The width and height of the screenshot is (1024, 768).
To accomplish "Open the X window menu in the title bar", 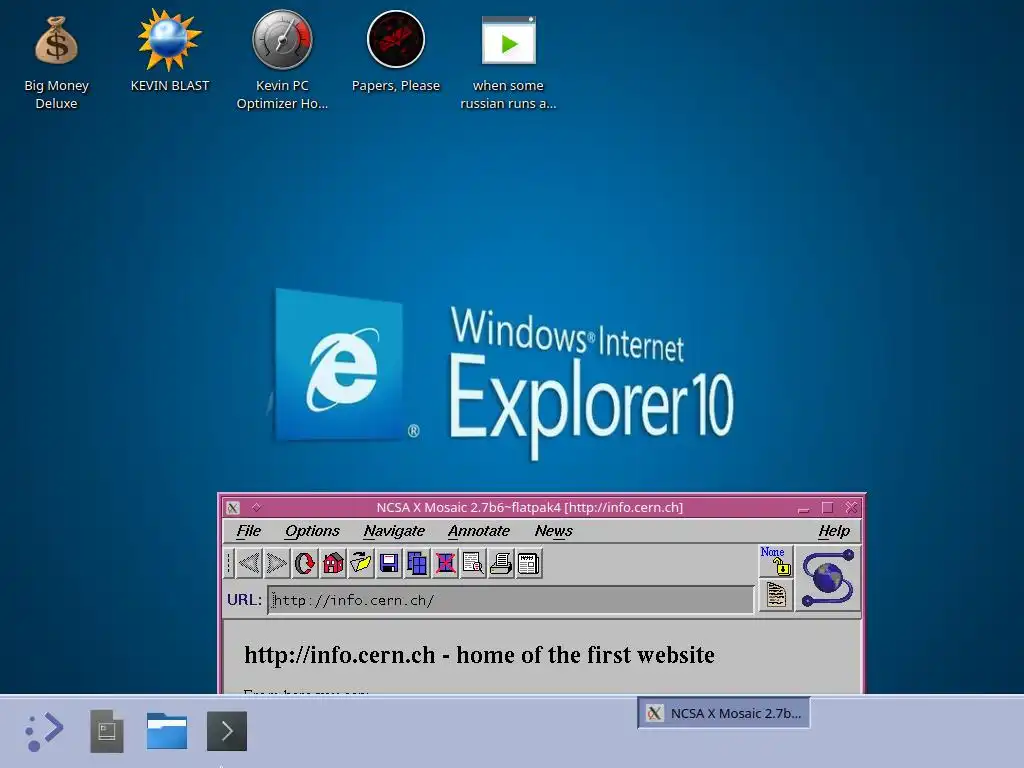I will (233, 507).
